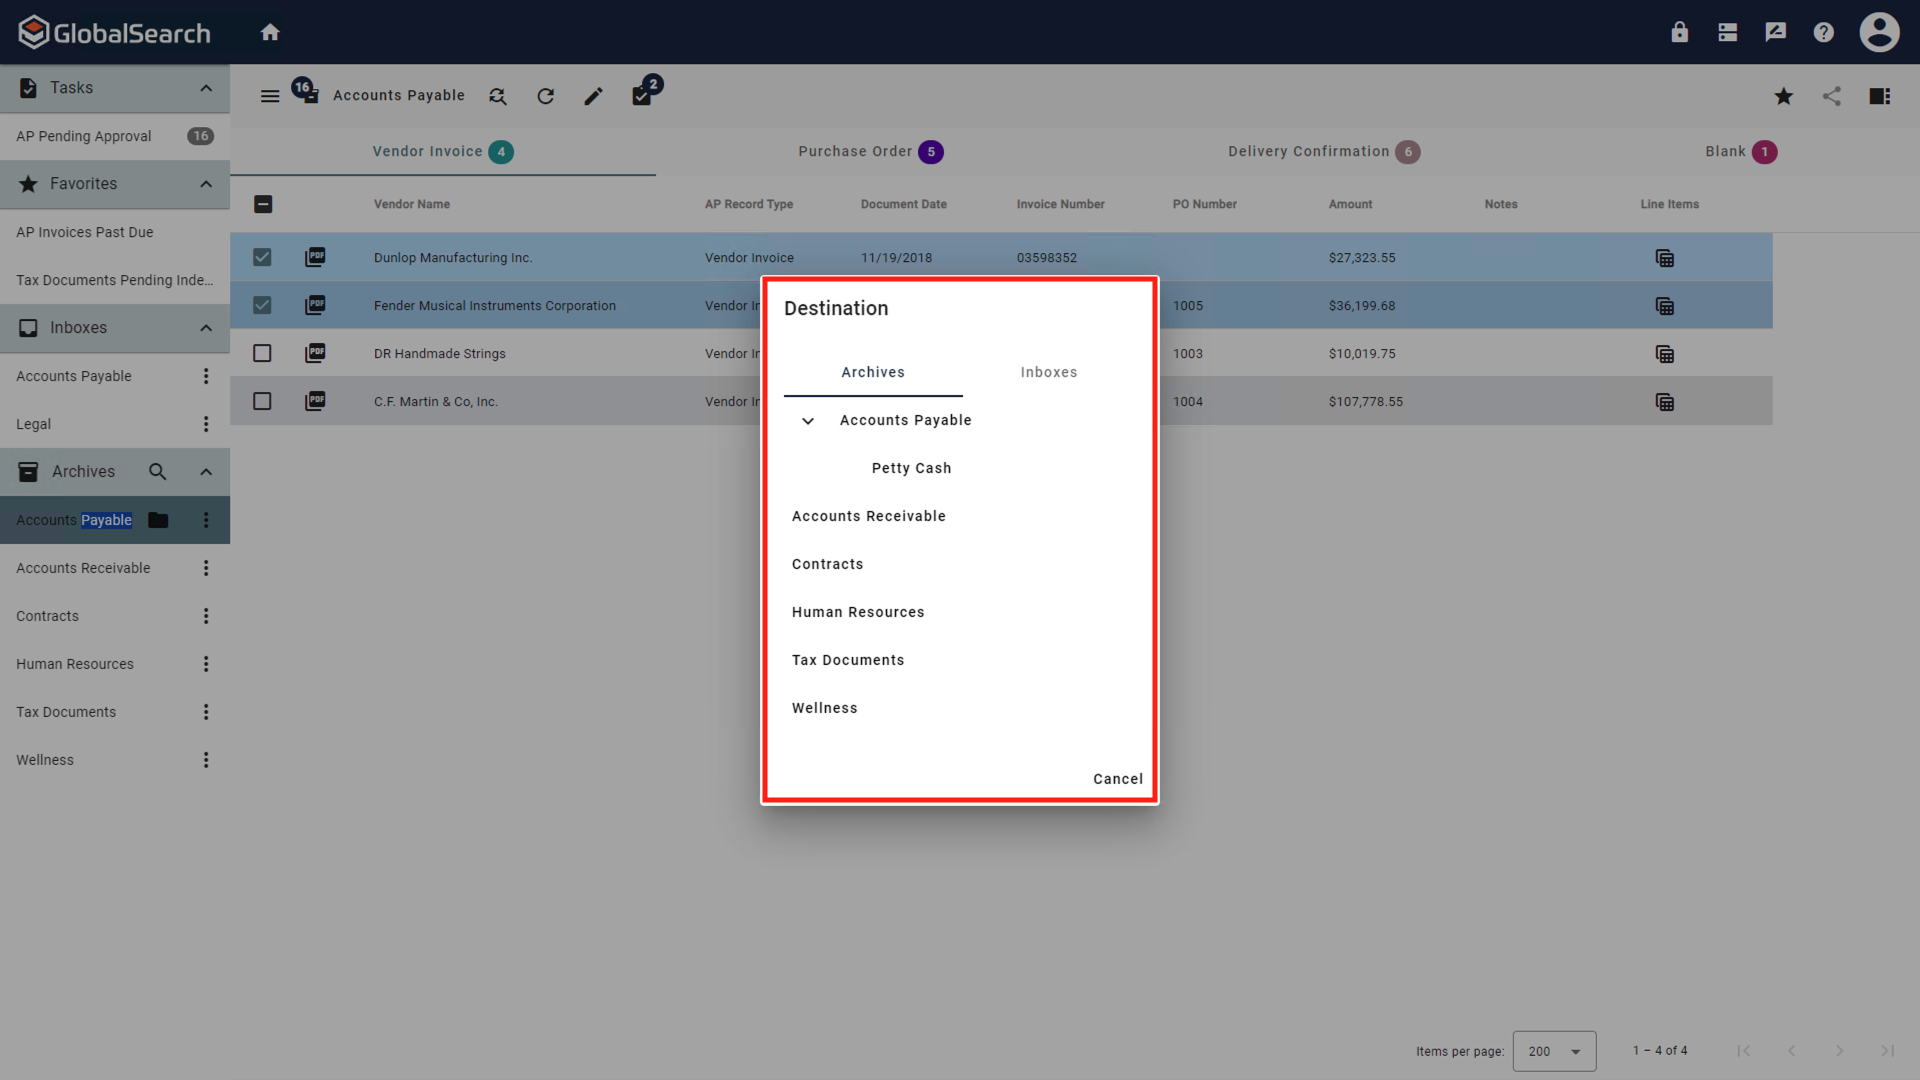Toggle the DR Handmade Strings row checkbox

pyautogui.click(x=262, y=353)
